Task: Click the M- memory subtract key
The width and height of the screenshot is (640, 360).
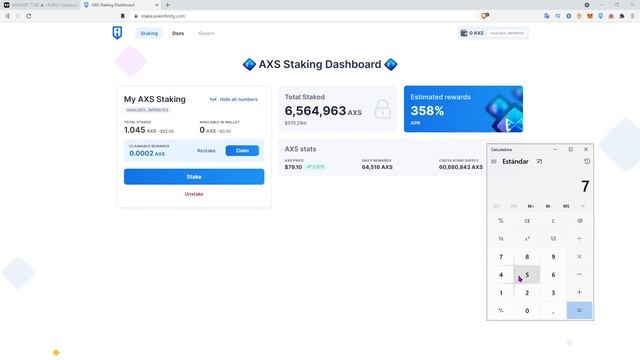Action: (548, 206)
